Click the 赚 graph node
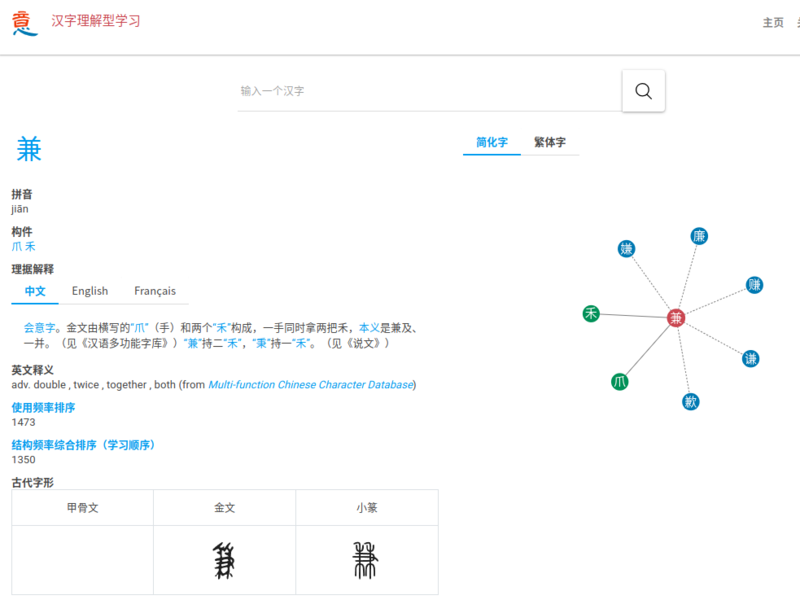The width and height of the screenshot is (800, 613). [754, 285]
